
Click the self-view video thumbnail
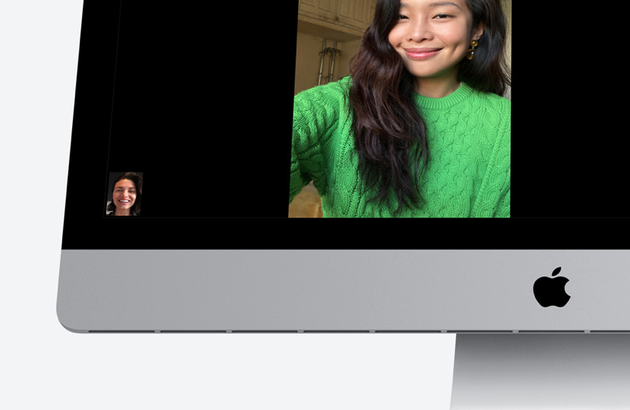pyautogui.click(x=125, y=194)
